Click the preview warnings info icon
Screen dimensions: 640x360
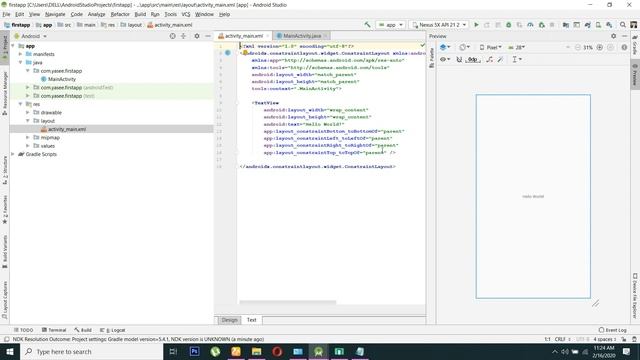pos(624,47)
